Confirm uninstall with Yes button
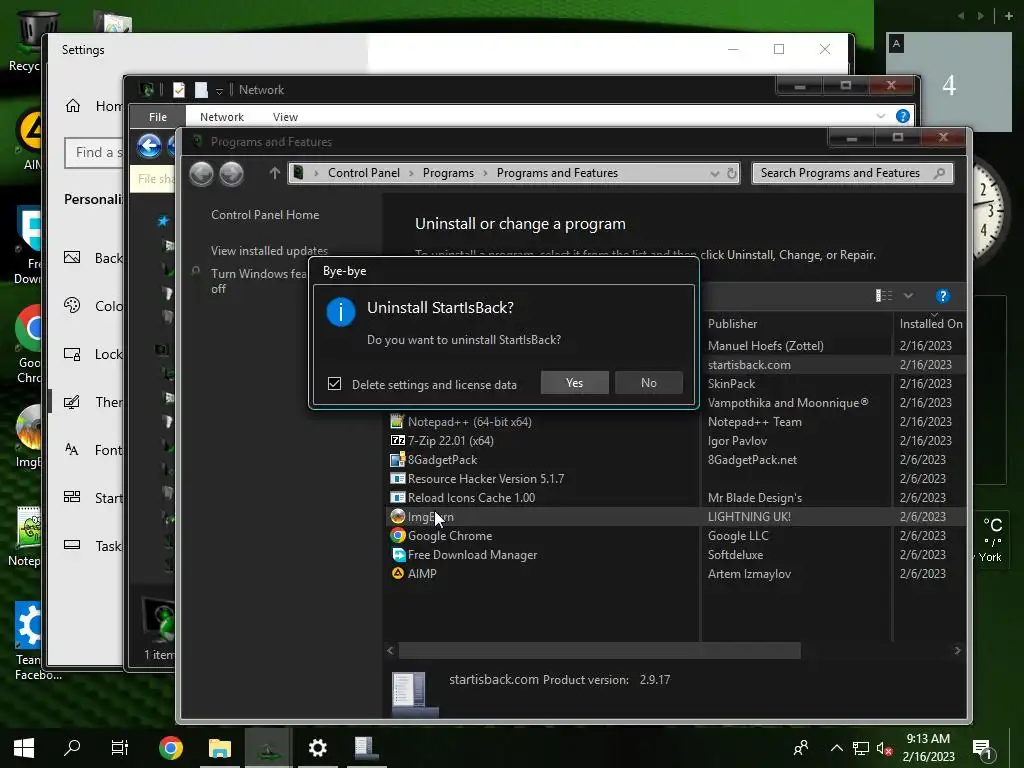This screenshot has height=768, width=1024. tap(574, 383)
